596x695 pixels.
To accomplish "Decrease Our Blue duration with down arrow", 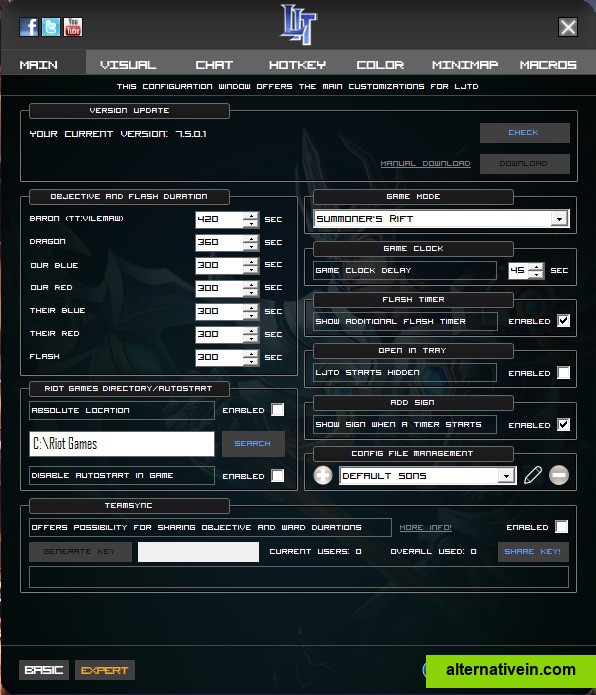I will tap(251, 269).
